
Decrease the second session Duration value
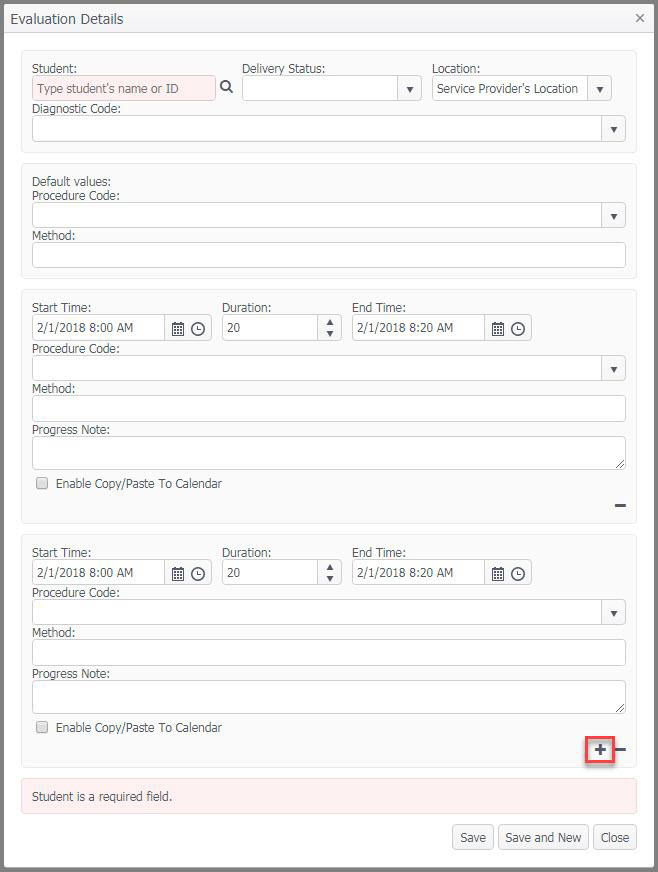[x=330, y=579]
